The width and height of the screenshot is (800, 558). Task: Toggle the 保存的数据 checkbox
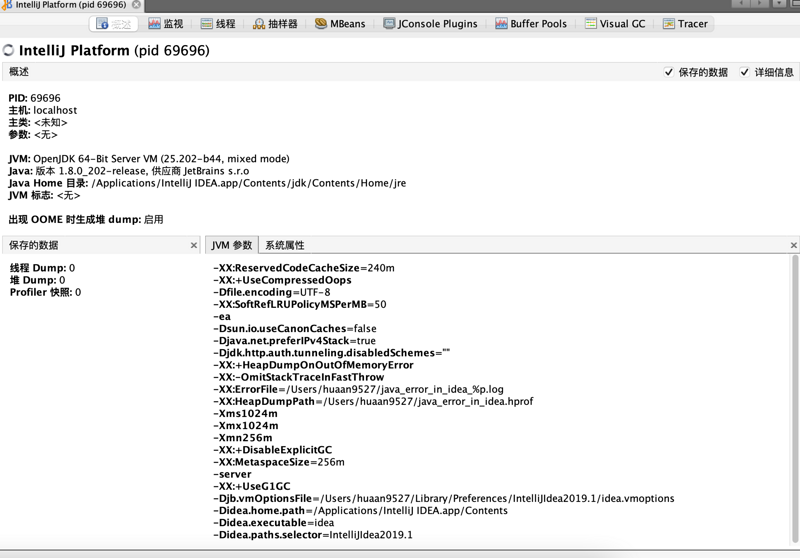668,72
